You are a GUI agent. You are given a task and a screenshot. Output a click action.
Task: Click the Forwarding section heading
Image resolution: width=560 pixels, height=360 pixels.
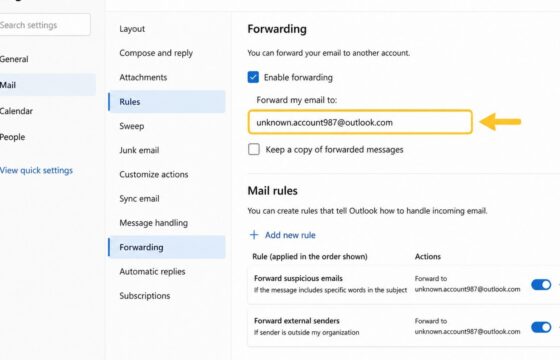(x=277, y=29)
